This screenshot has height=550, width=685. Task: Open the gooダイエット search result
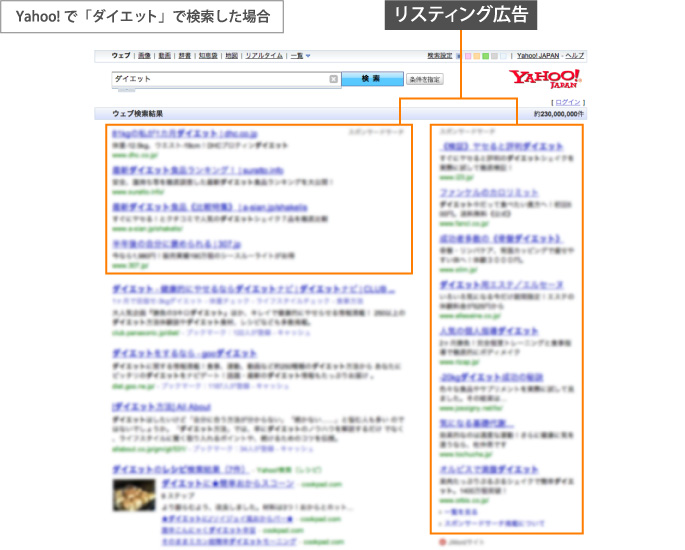184,353
